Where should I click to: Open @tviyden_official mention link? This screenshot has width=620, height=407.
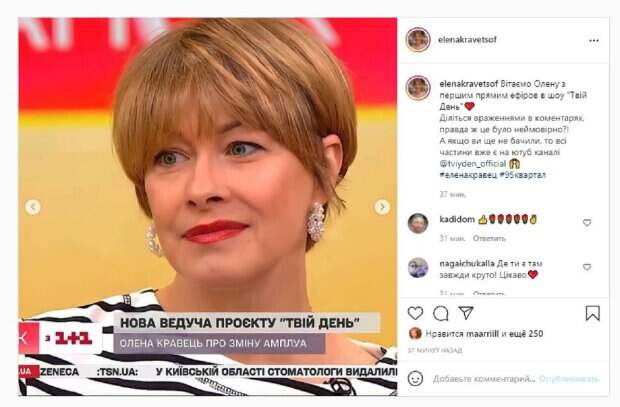(473, 163)
